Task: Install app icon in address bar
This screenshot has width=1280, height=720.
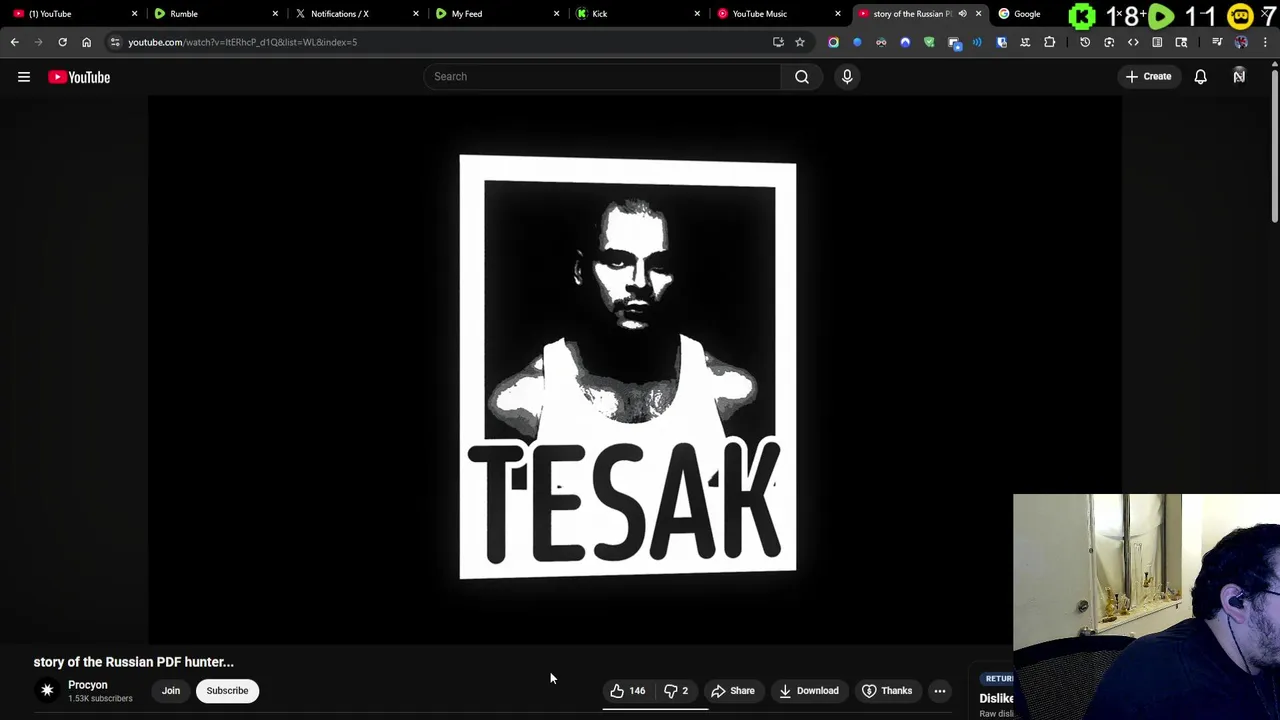Action: 778,42
